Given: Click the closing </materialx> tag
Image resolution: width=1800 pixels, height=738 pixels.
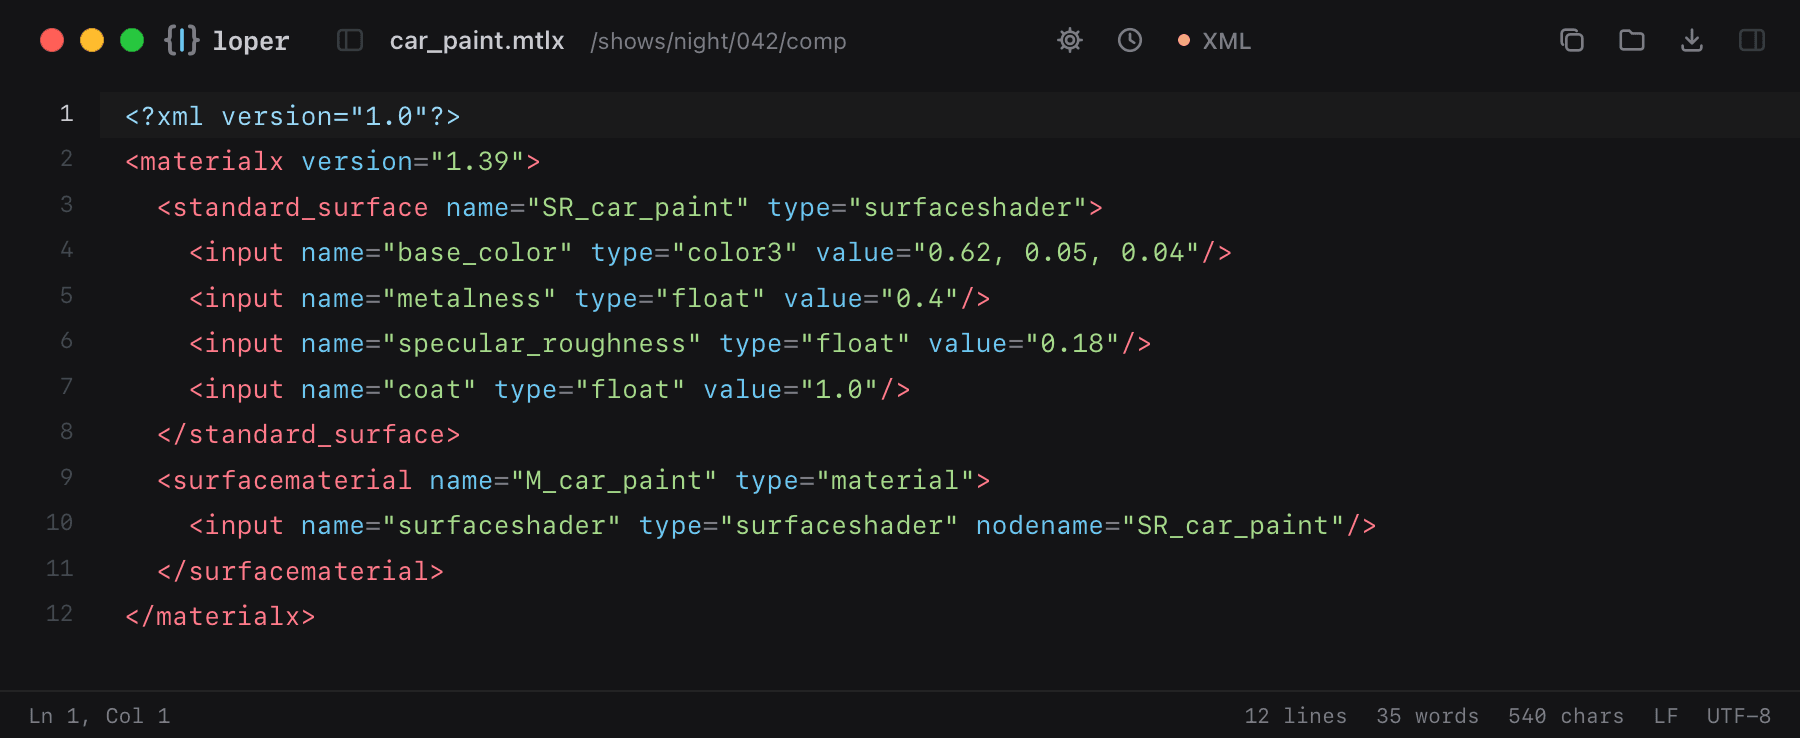Looking at the screenshot, I should coord(220,616).
